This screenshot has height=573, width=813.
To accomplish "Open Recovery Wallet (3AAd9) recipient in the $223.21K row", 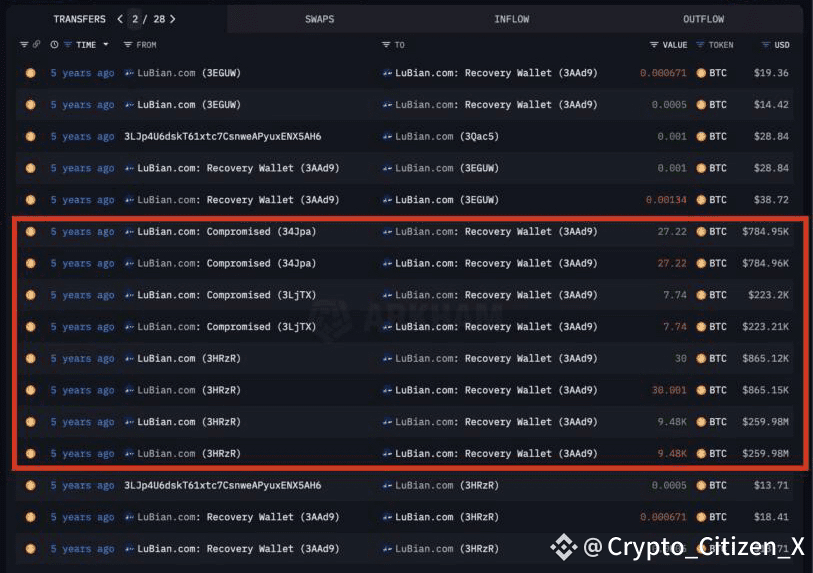I will click(496, 327).
